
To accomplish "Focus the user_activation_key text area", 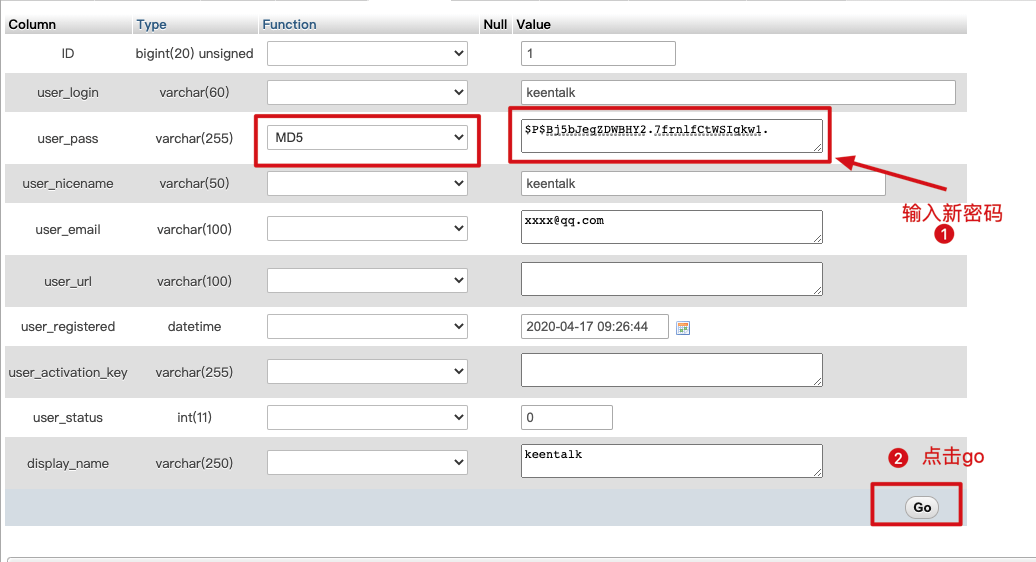I will pos(671,370).
